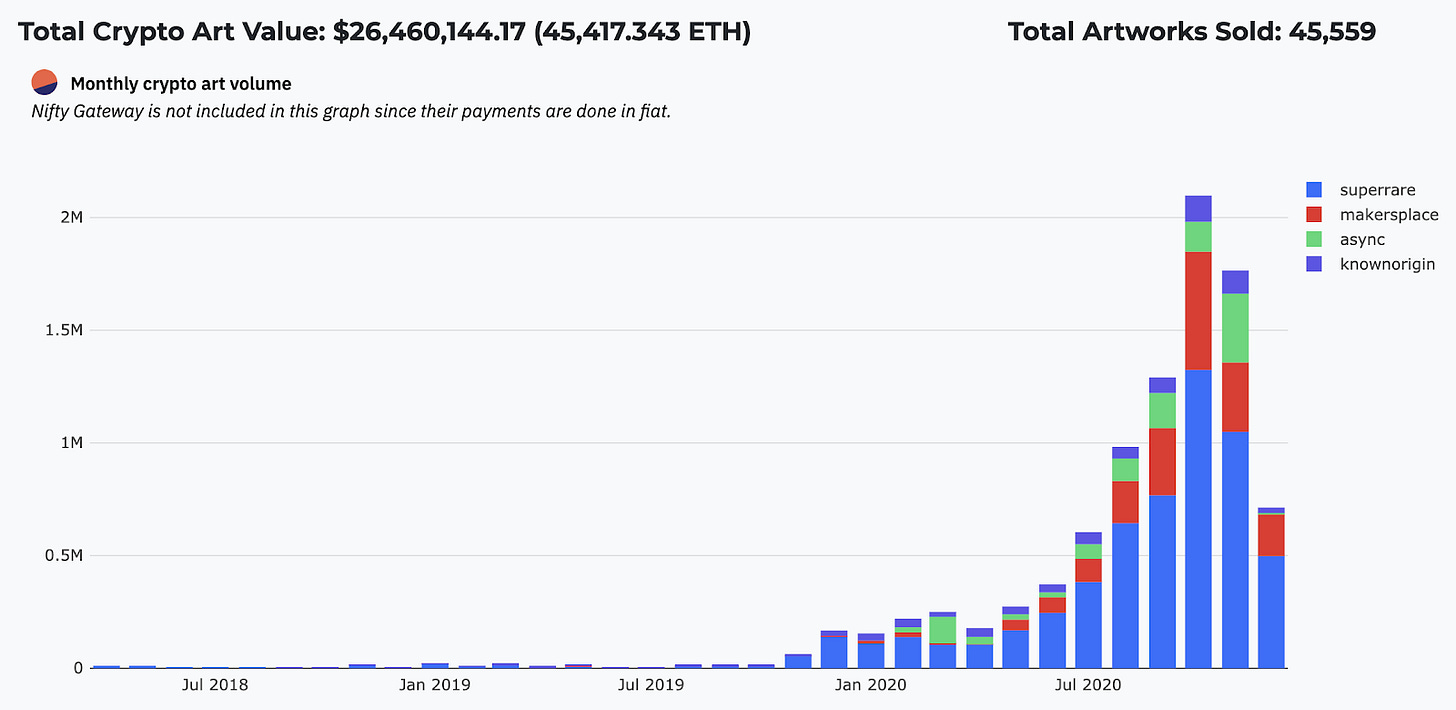Screen dimensions: 1456x710
Task: Click the red makersplace legend swatch
Action: coord(1315,215)
